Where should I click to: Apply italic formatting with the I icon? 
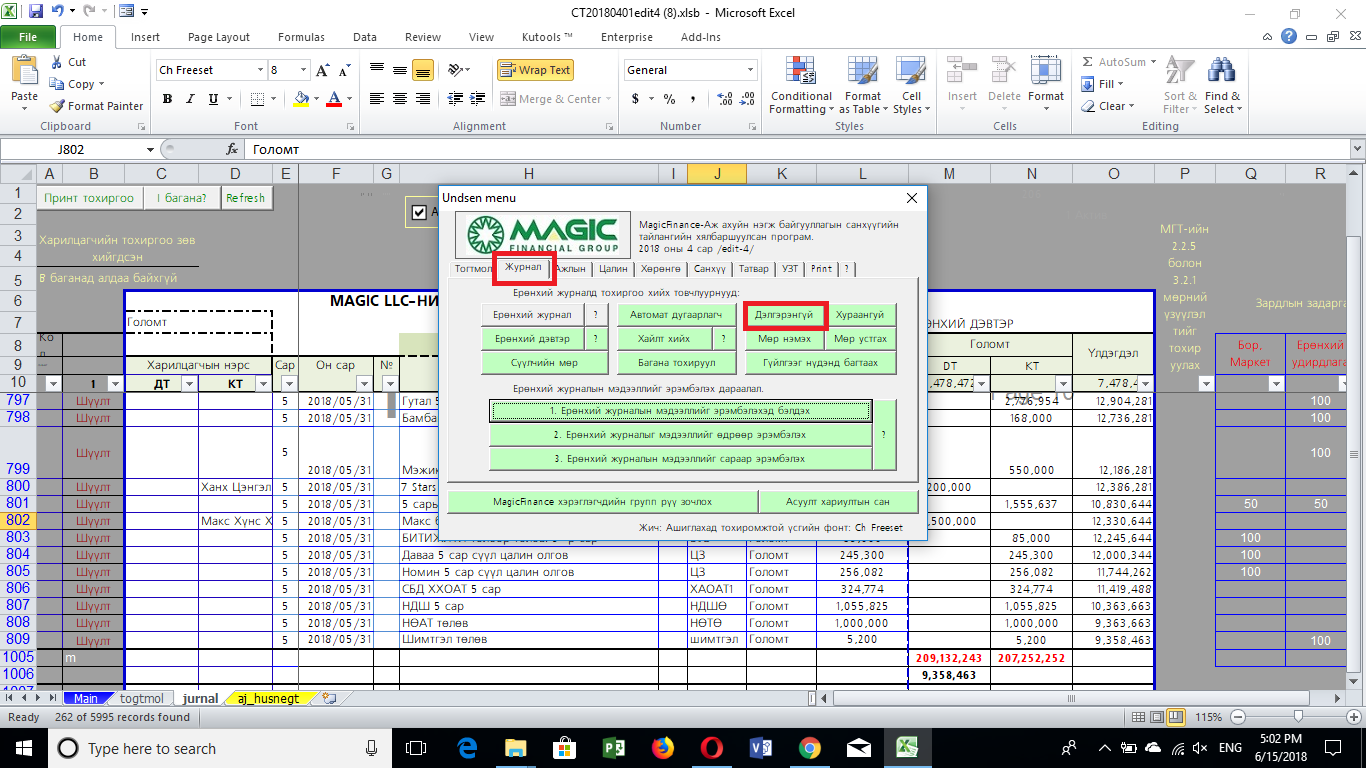[x=190, y=99]
